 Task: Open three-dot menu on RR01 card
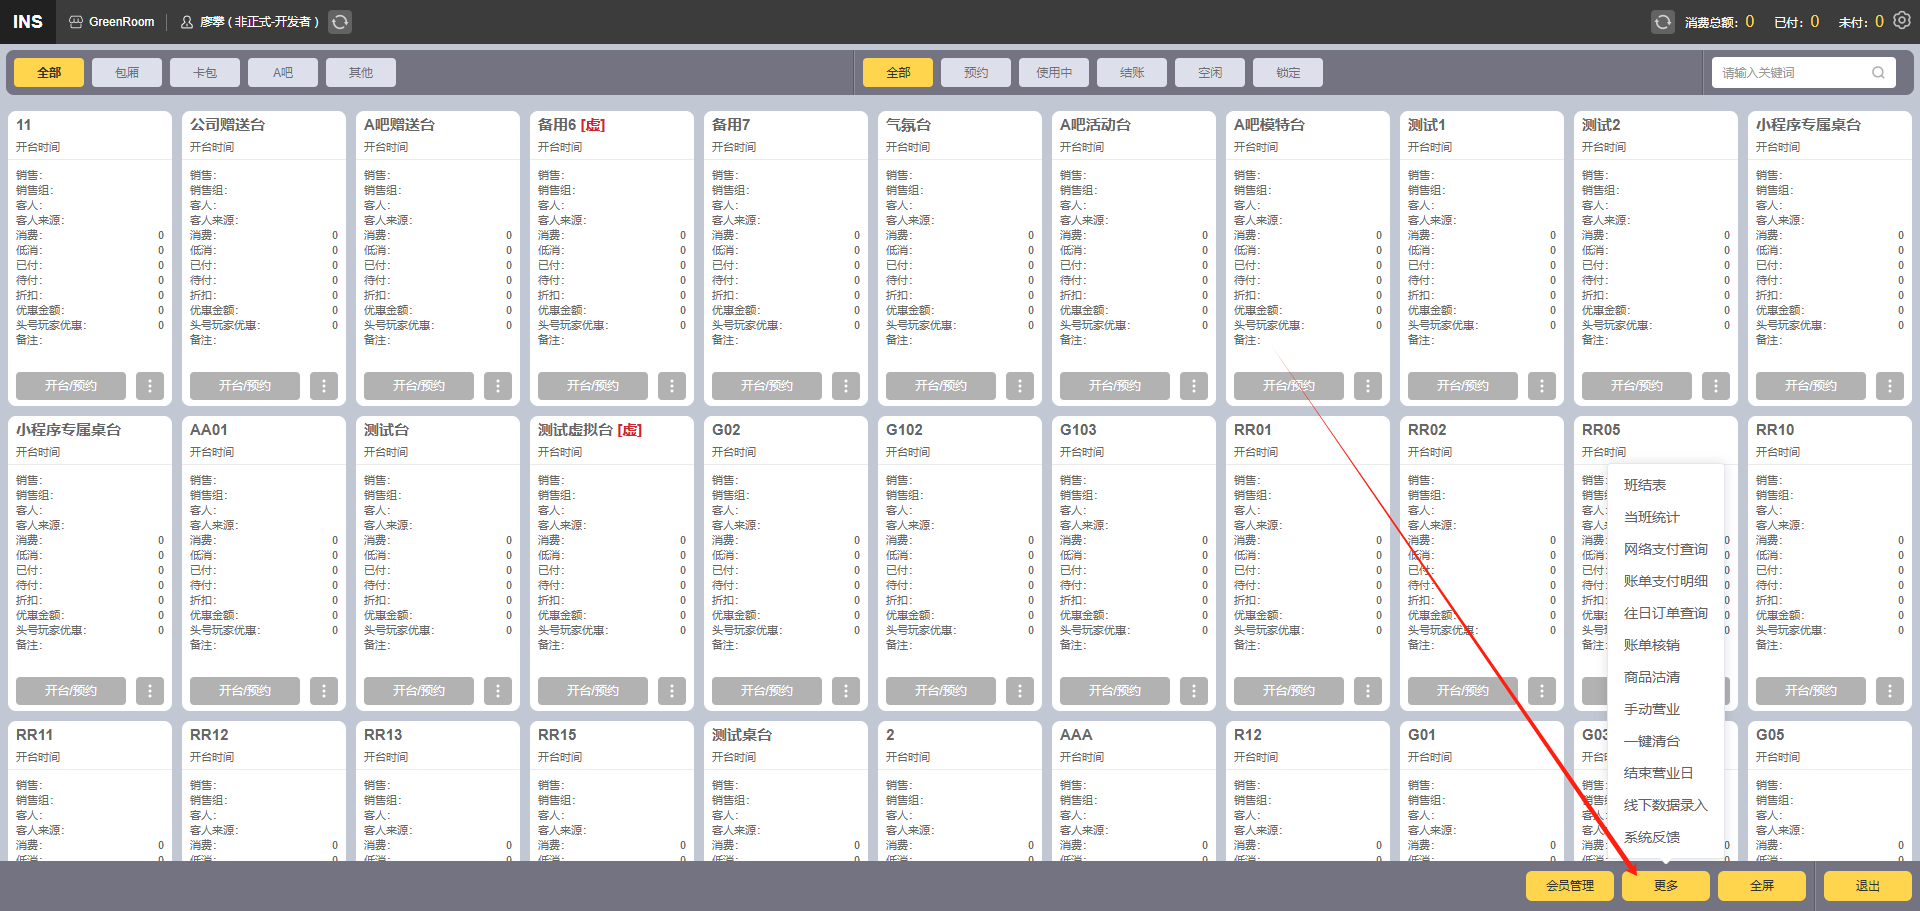1368,691
